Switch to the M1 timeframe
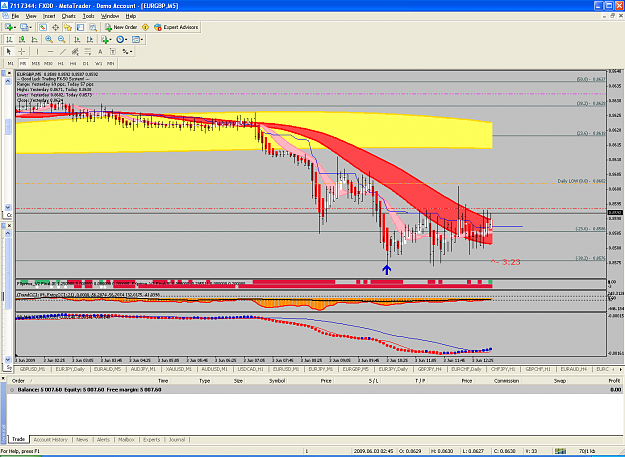This screenshot has height=457, width=625. point(10,63)
